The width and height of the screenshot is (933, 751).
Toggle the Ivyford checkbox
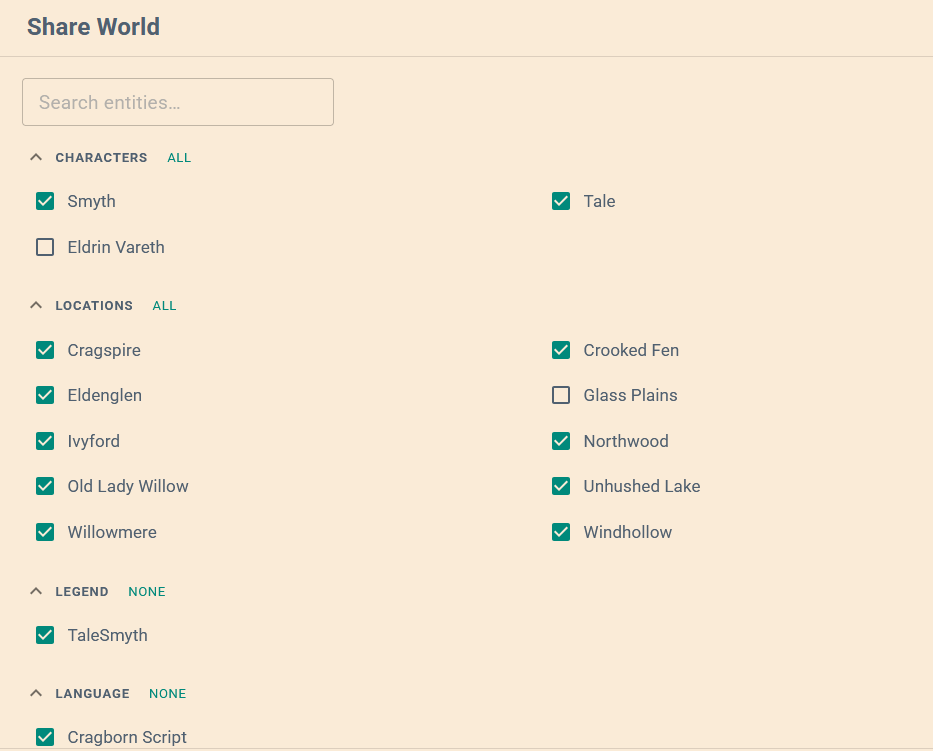[x=45, y=441]
